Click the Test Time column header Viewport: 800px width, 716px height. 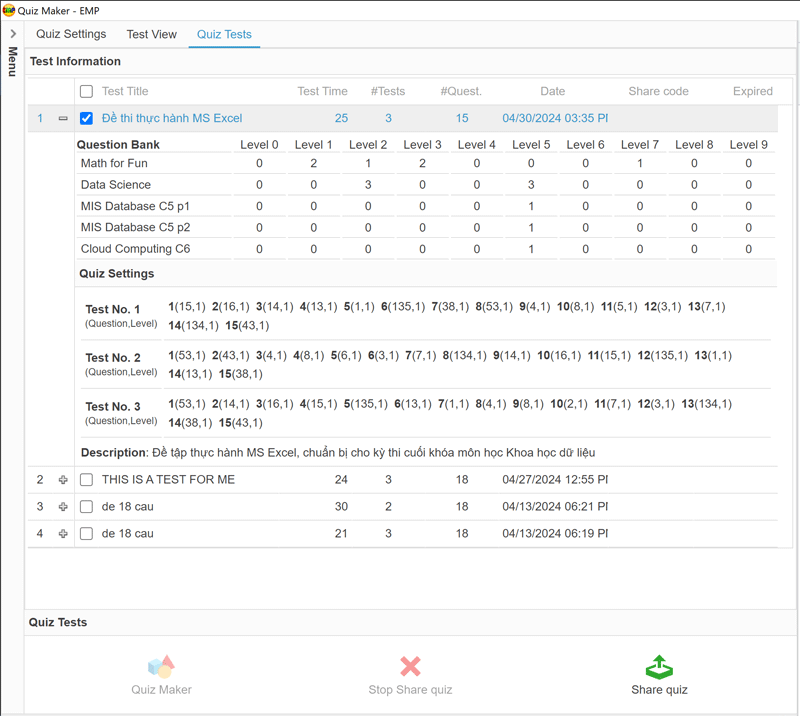(322, 91)
